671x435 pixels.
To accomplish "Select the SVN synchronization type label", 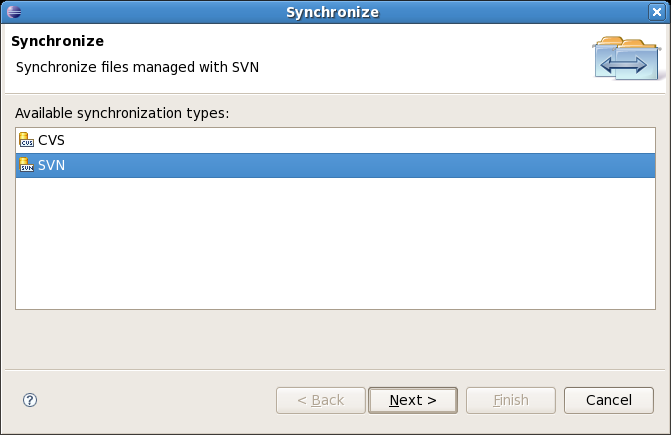I will point(51,165).
